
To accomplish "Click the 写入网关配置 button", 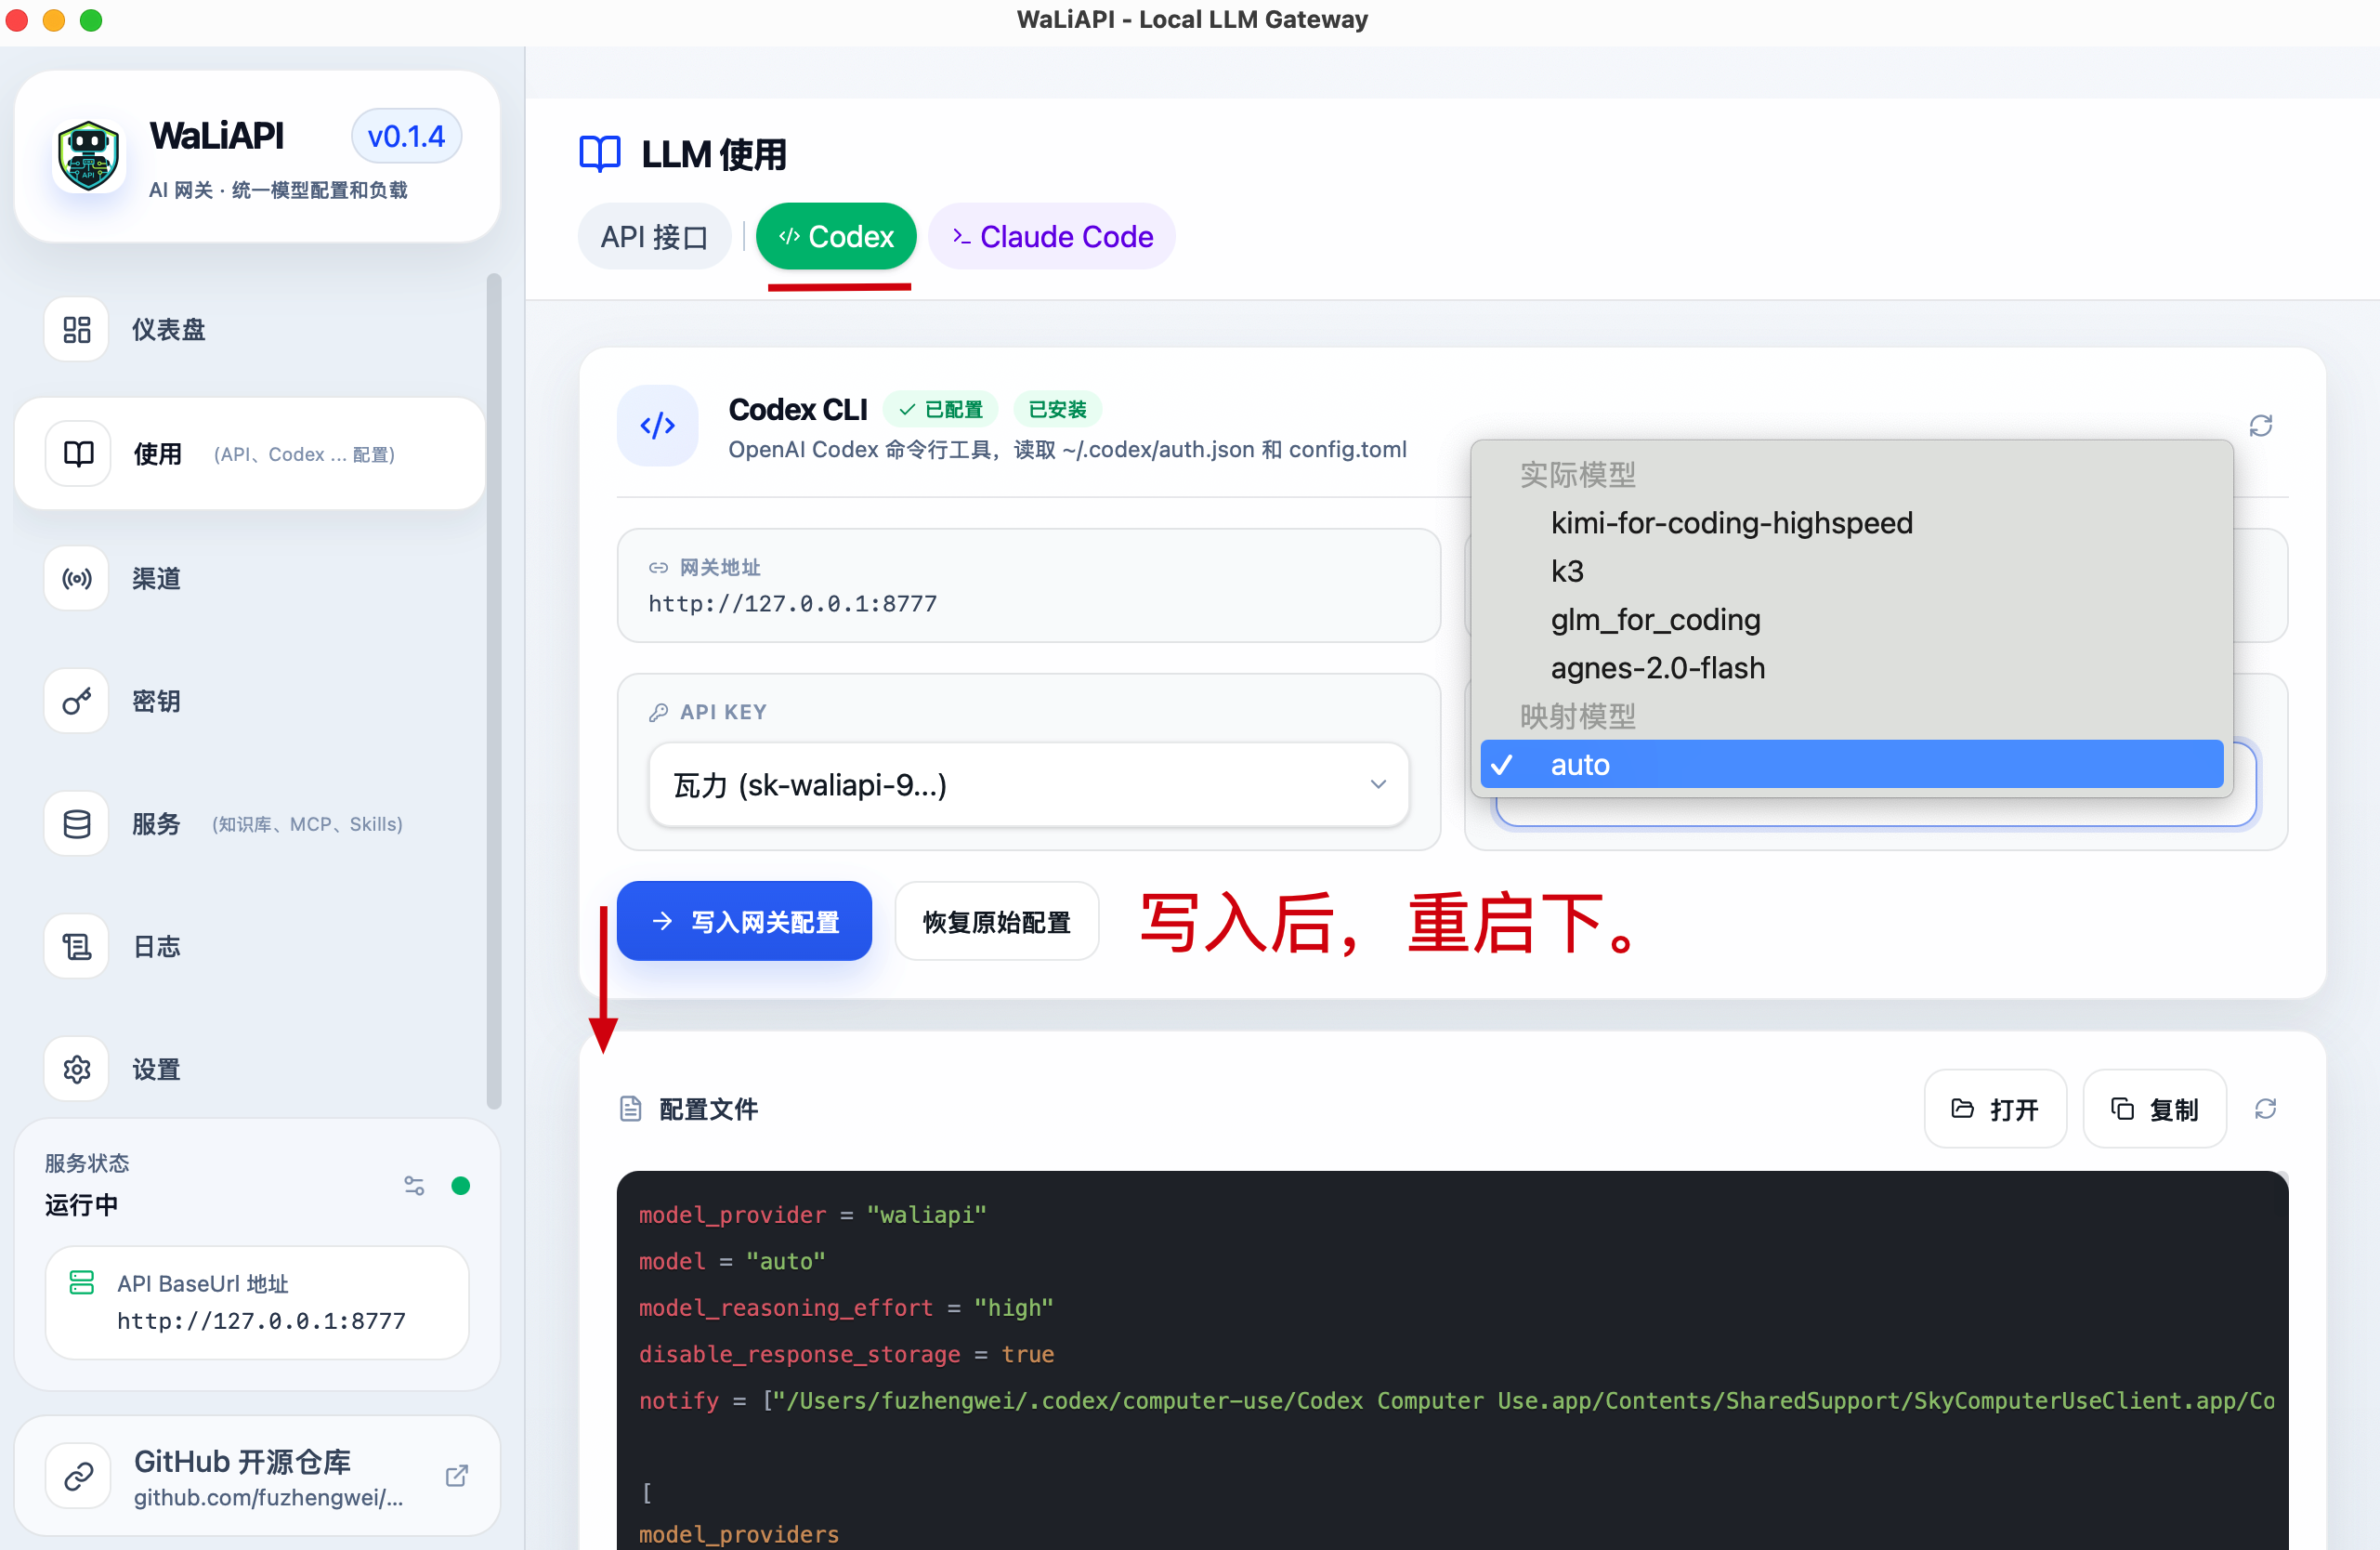I will 744,921.
